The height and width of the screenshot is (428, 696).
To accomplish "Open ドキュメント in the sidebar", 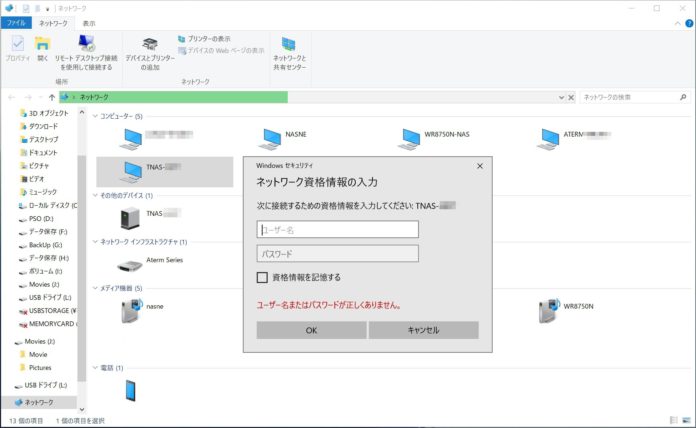I will tap(39, 153).
